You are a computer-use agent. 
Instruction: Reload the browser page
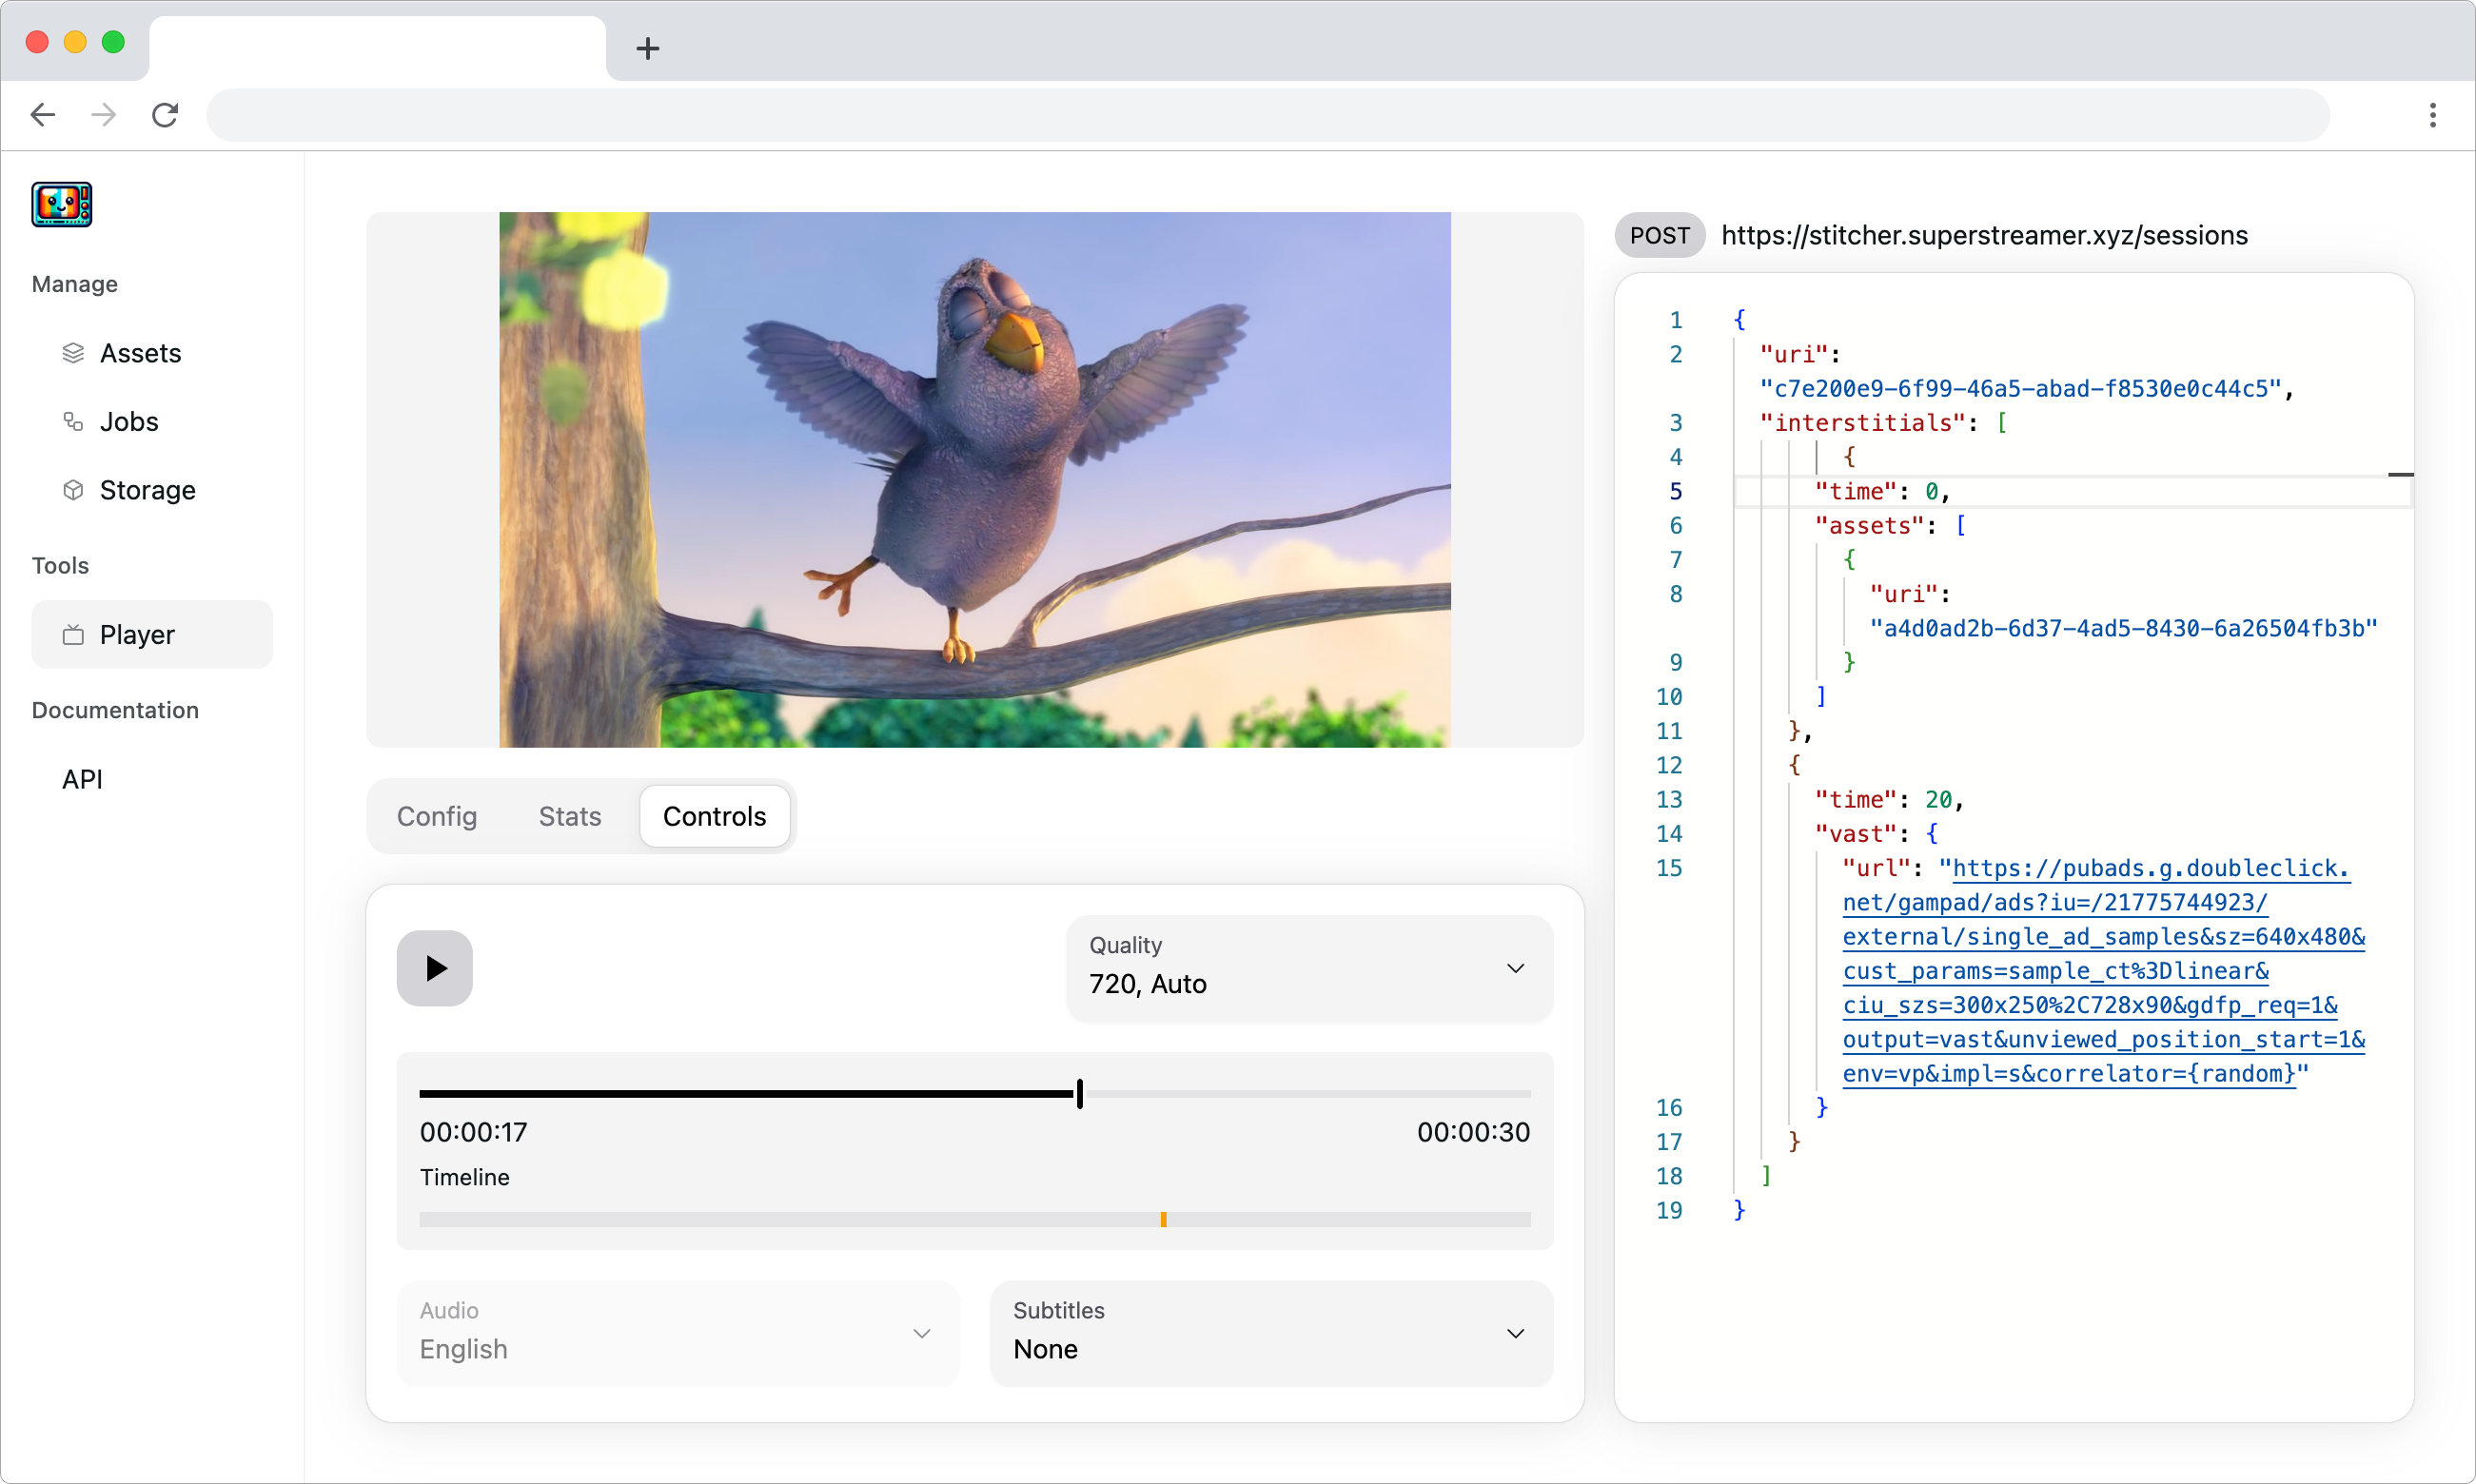coord(165,115)
